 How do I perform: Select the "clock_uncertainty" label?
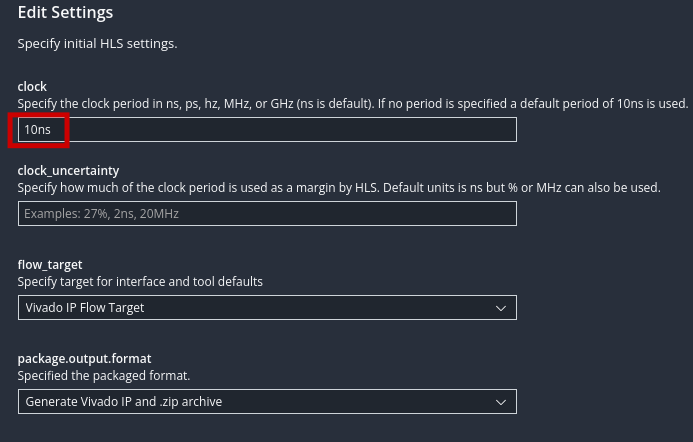[x=68, y=171]
